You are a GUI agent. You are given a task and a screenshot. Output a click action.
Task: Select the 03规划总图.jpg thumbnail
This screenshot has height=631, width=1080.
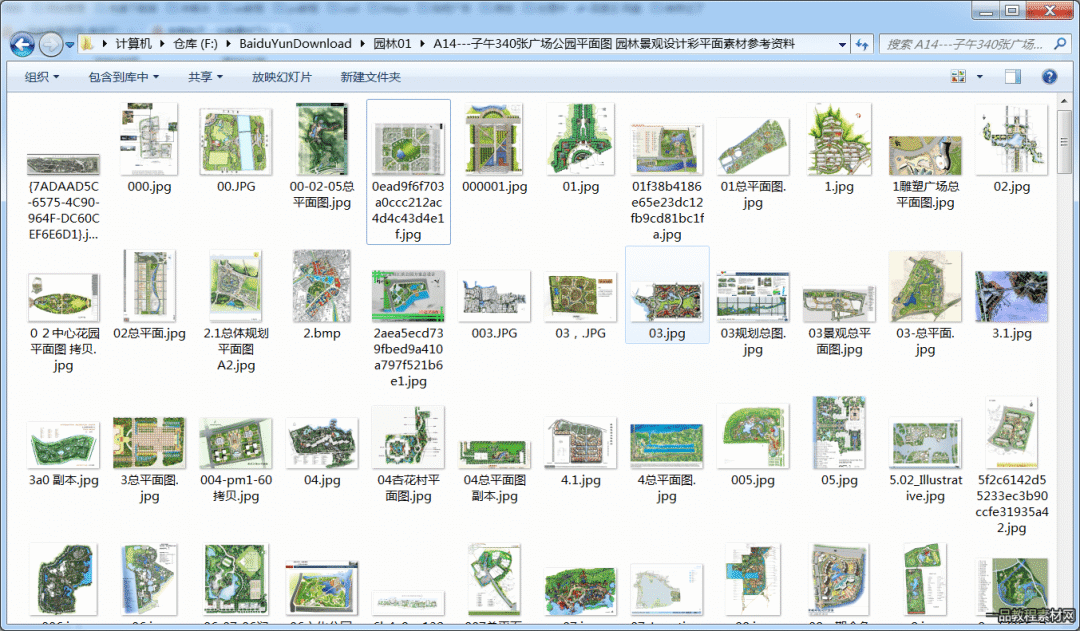point(752,296)
